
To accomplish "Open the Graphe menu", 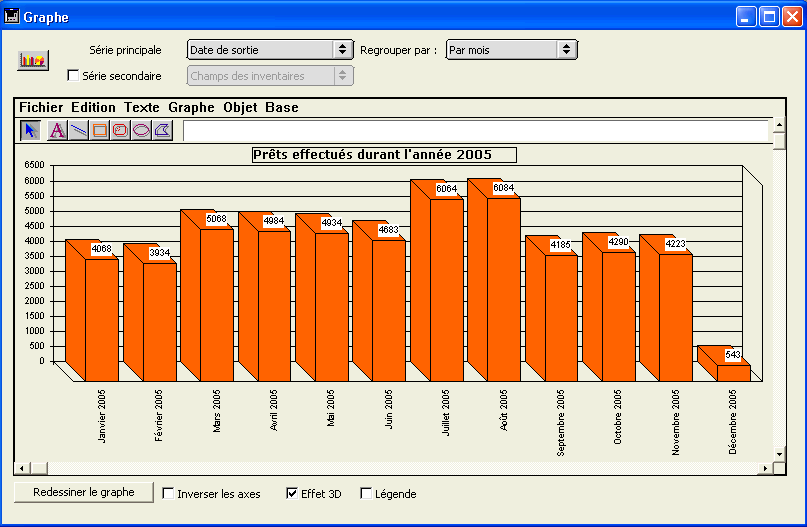I will pos(191,107).
